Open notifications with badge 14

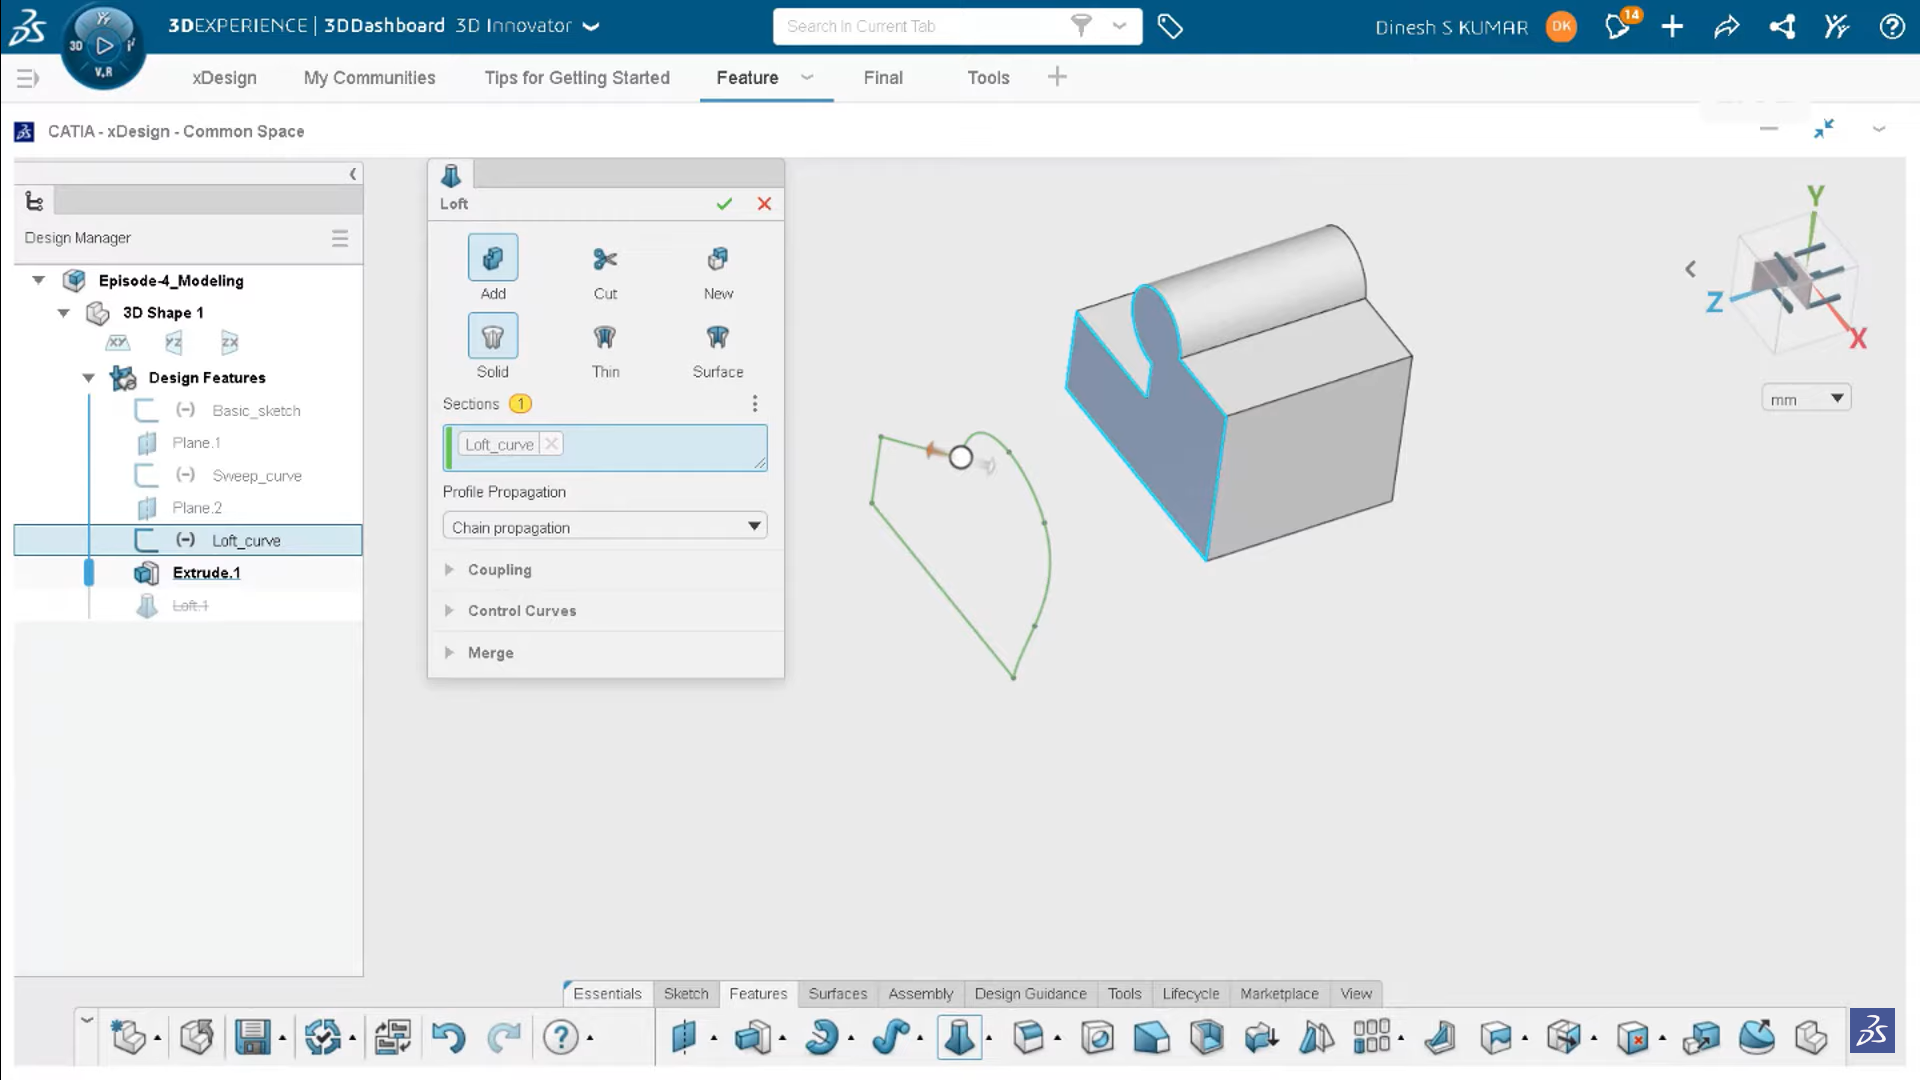pos(1618,25)
